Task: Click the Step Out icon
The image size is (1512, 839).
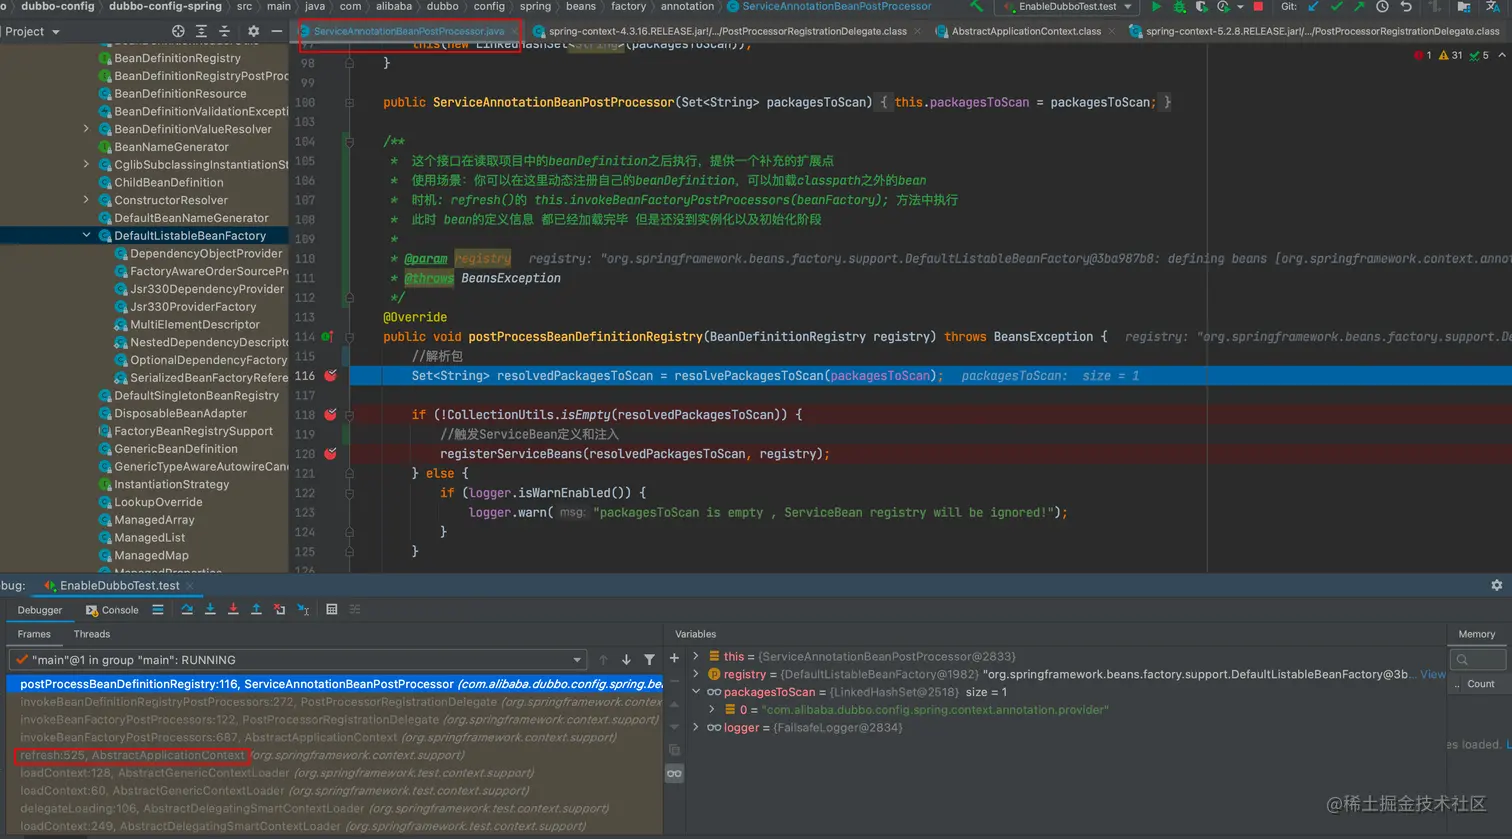Action: (256, 609)
